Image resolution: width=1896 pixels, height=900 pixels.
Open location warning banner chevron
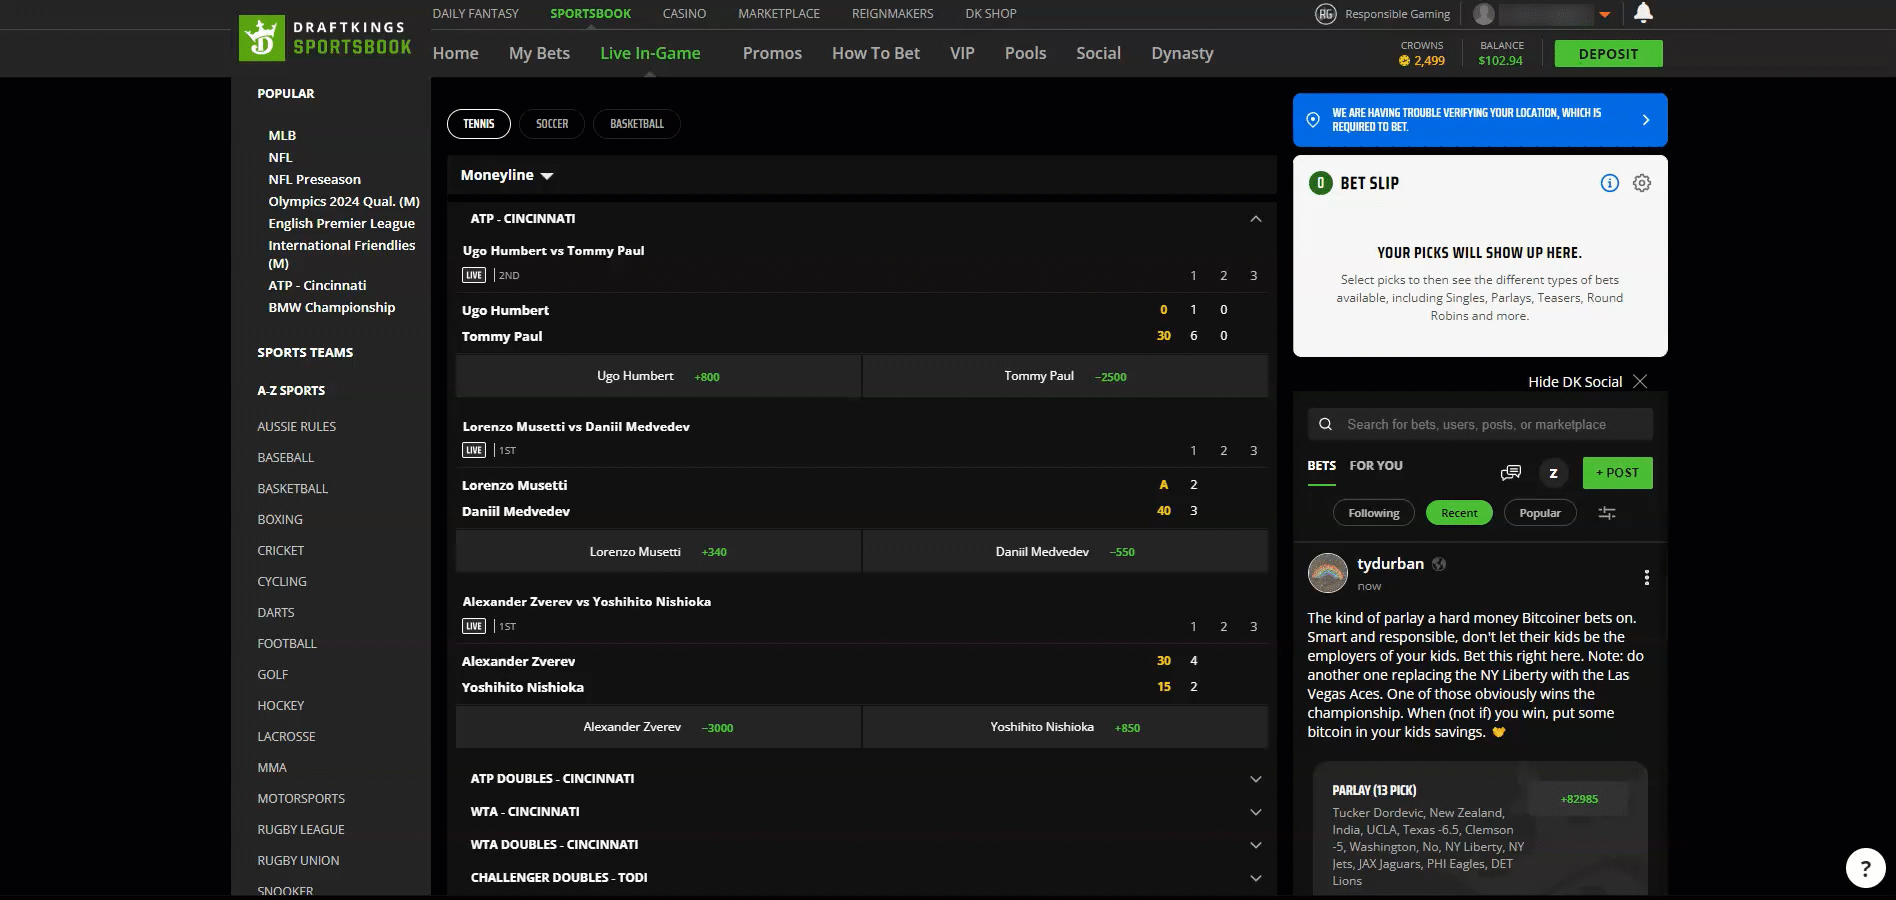[x=1646, y=120]
